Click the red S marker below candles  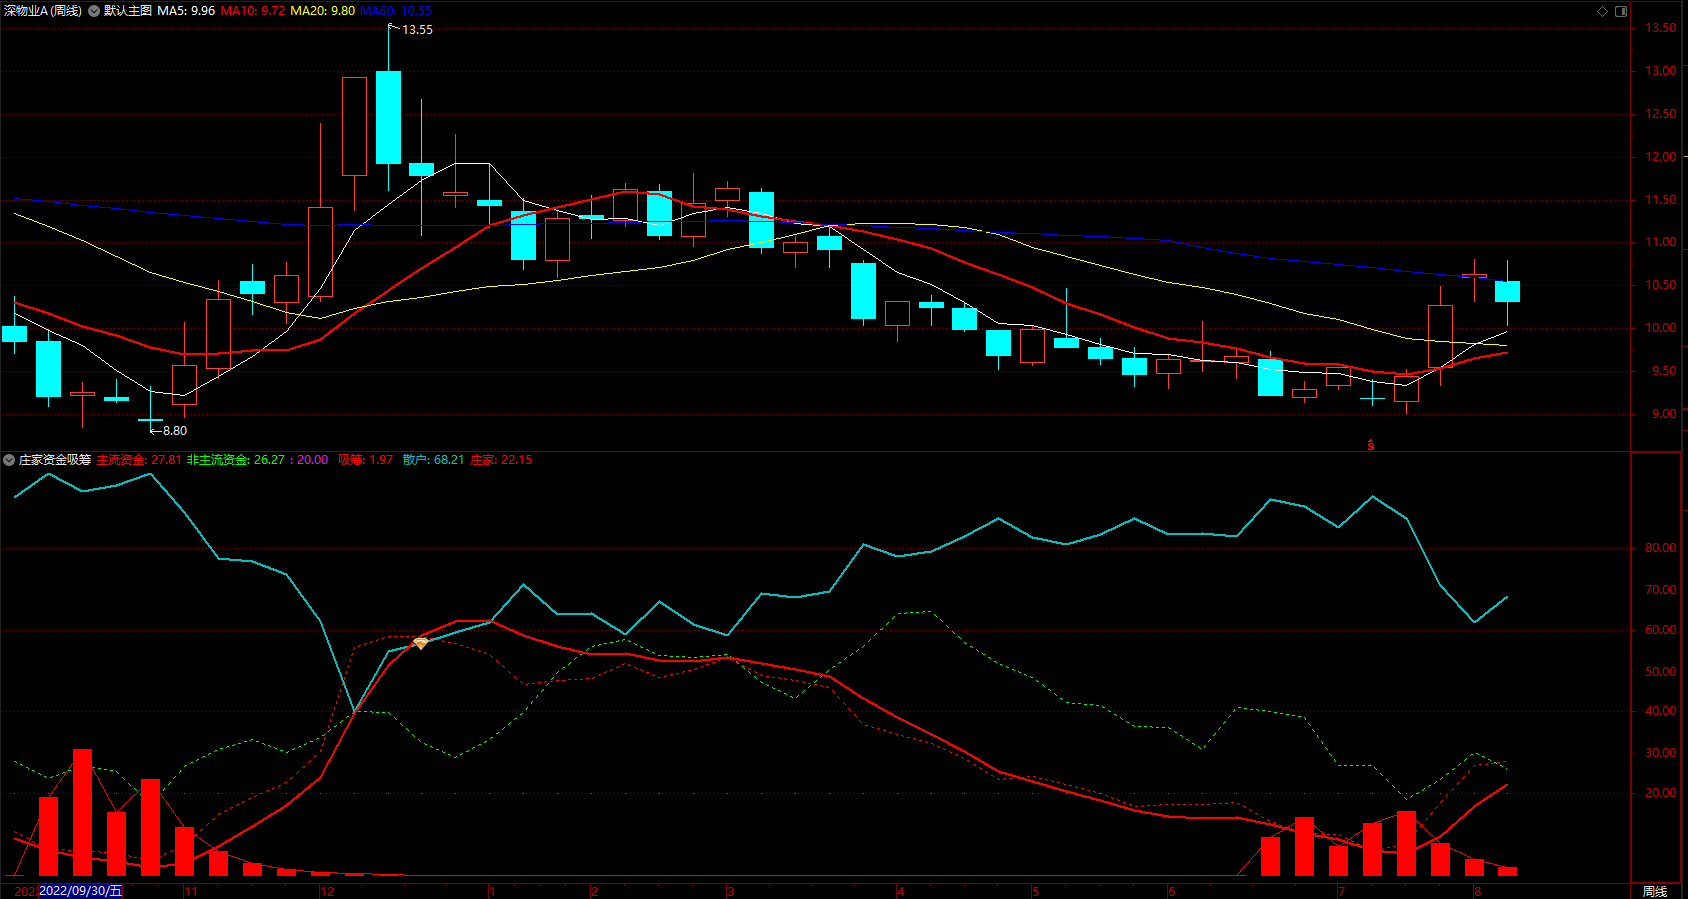tap(1370, 445)
